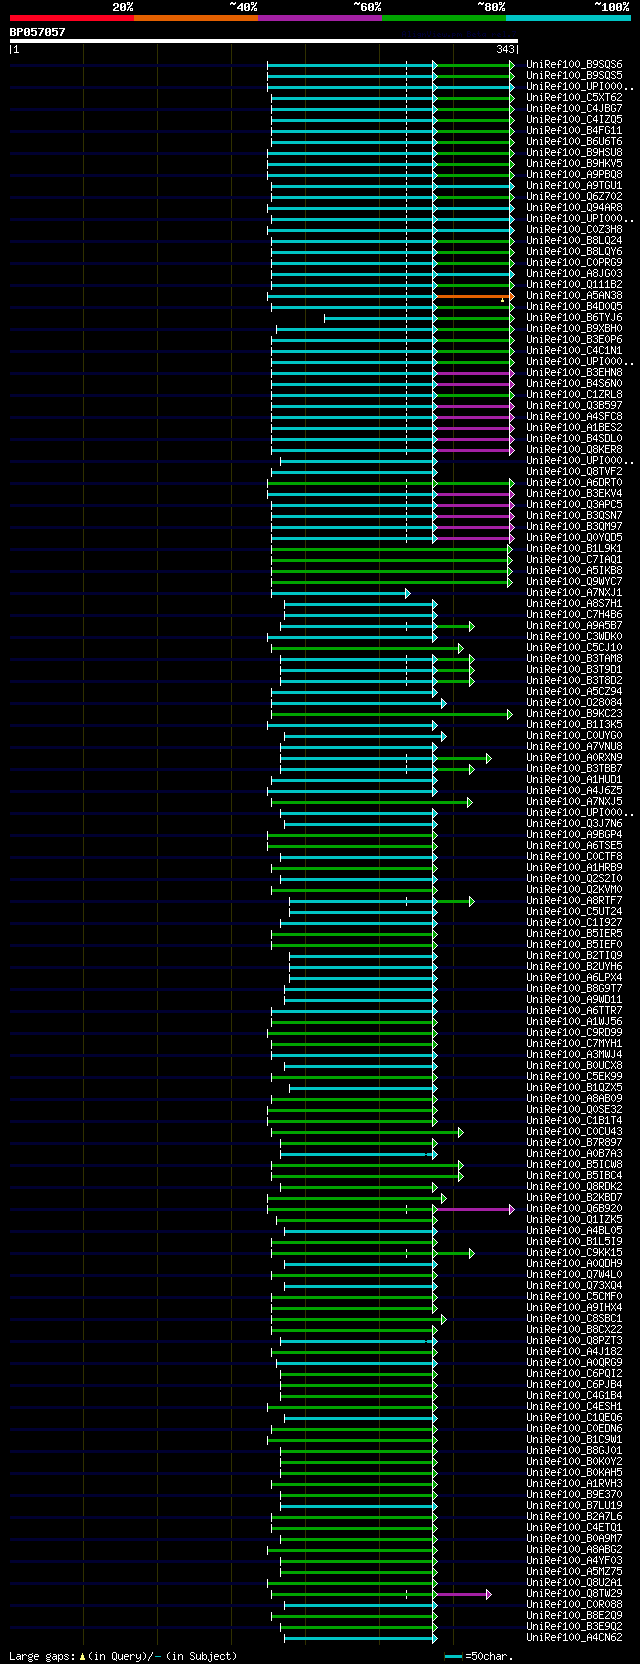Viewport: 640px width, 1664px height.
Task: Click the purple ~60% identity legend segment
Action: click(x=319, y=18)
